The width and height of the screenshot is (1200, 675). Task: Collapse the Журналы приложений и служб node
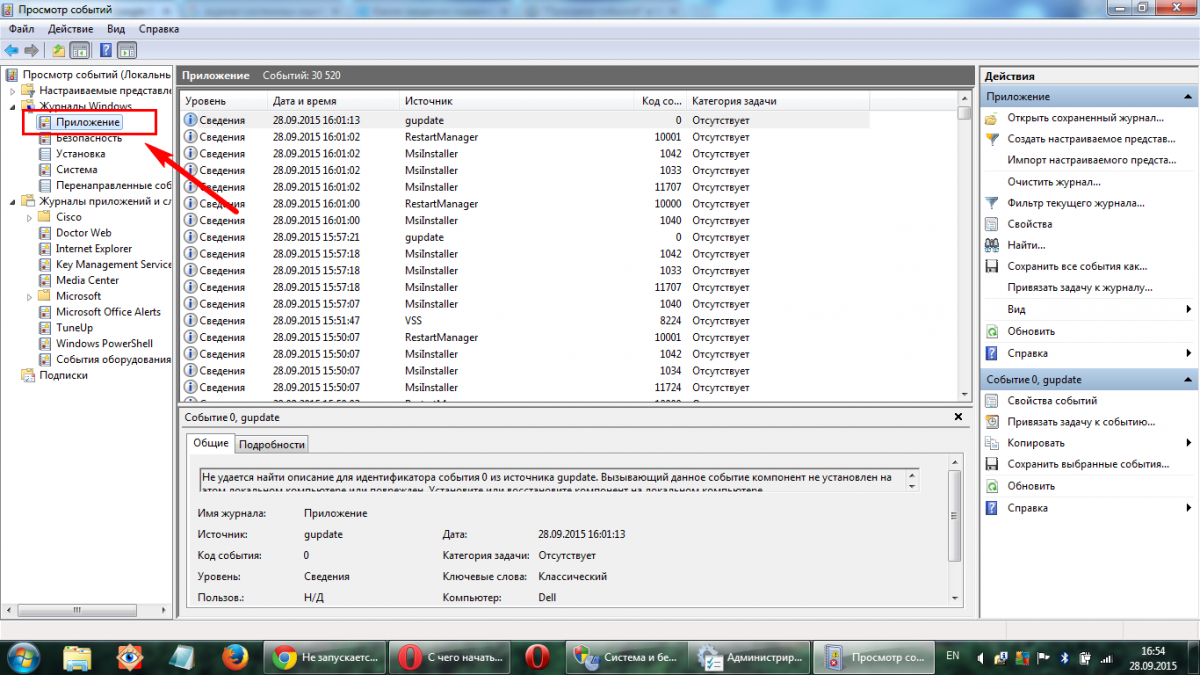point(13,201)
